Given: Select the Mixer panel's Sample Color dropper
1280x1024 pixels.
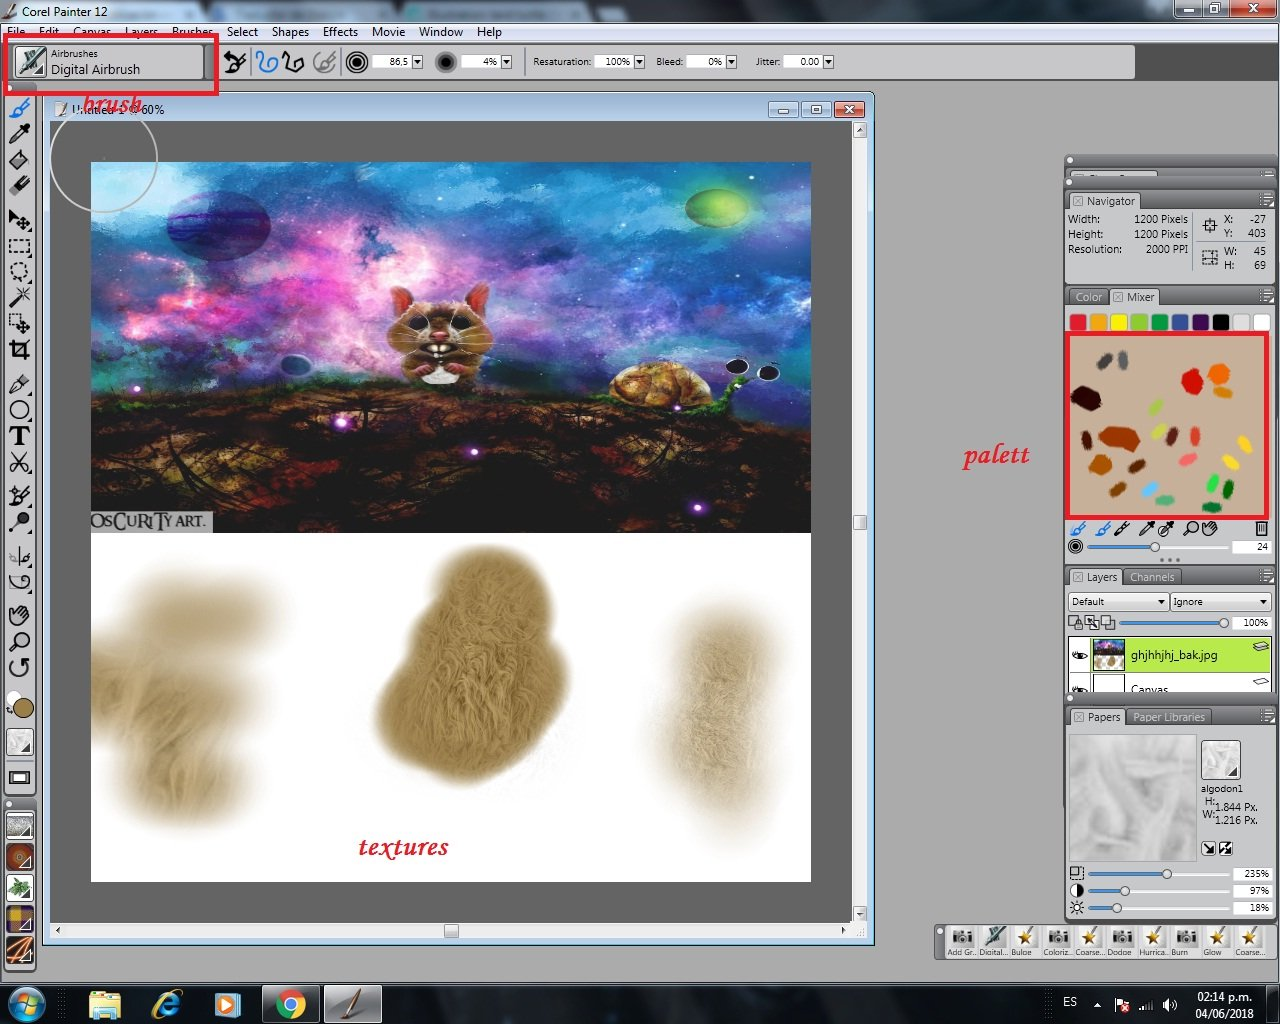Looking at the screenshot, I should coord(1147,528).
